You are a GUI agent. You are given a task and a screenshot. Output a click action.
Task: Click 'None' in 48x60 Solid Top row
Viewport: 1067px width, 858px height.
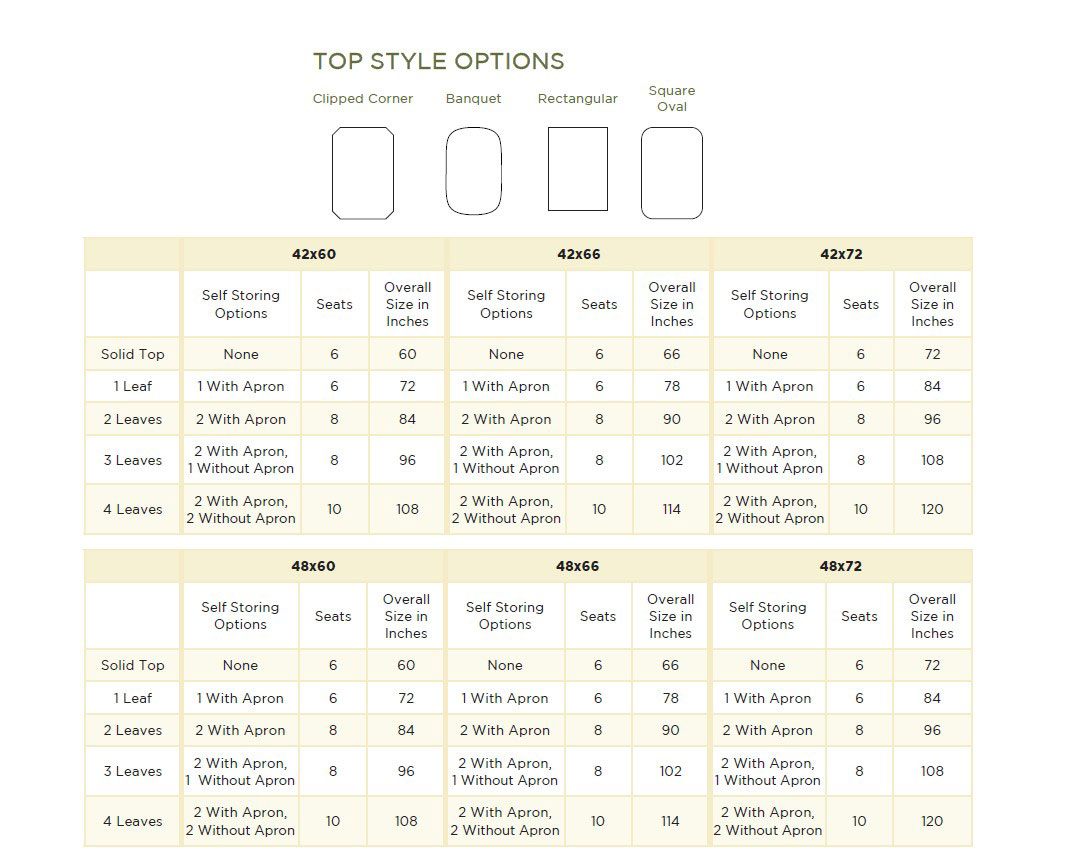point(240,665)
